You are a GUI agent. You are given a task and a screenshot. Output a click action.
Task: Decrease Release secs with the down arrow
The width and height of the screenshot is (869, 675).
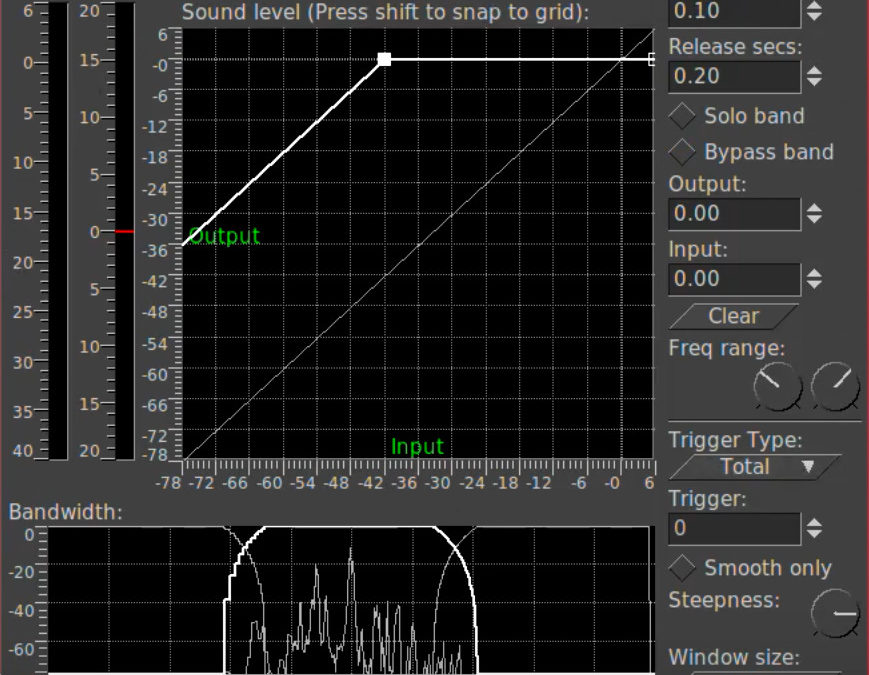coord(815,82)
